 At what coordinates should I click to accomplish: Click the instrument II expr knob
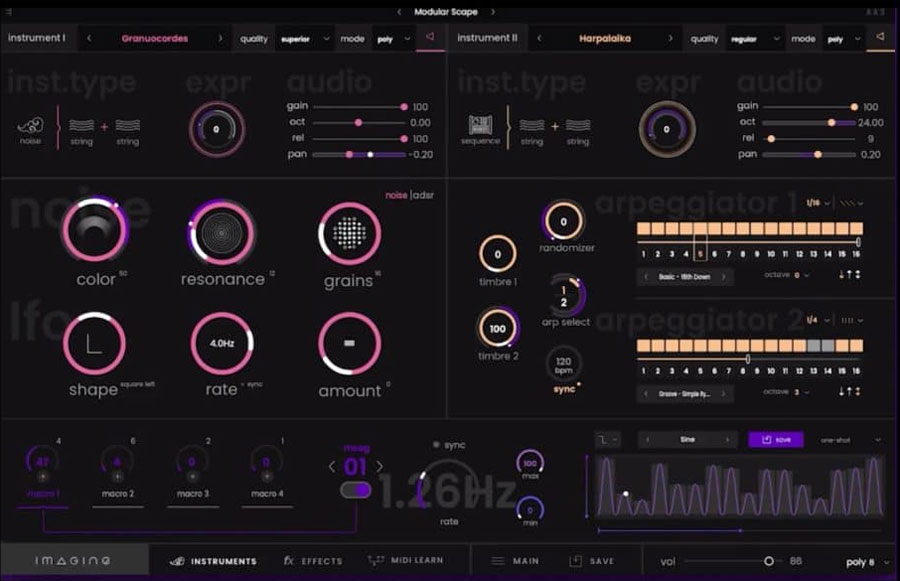coord(666,129)
